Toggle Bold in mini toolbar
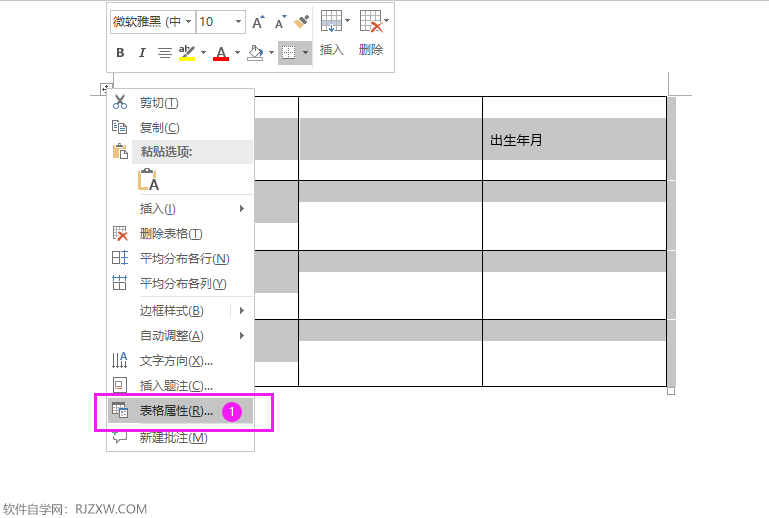769x518 pixels. [x=120, y=52]
